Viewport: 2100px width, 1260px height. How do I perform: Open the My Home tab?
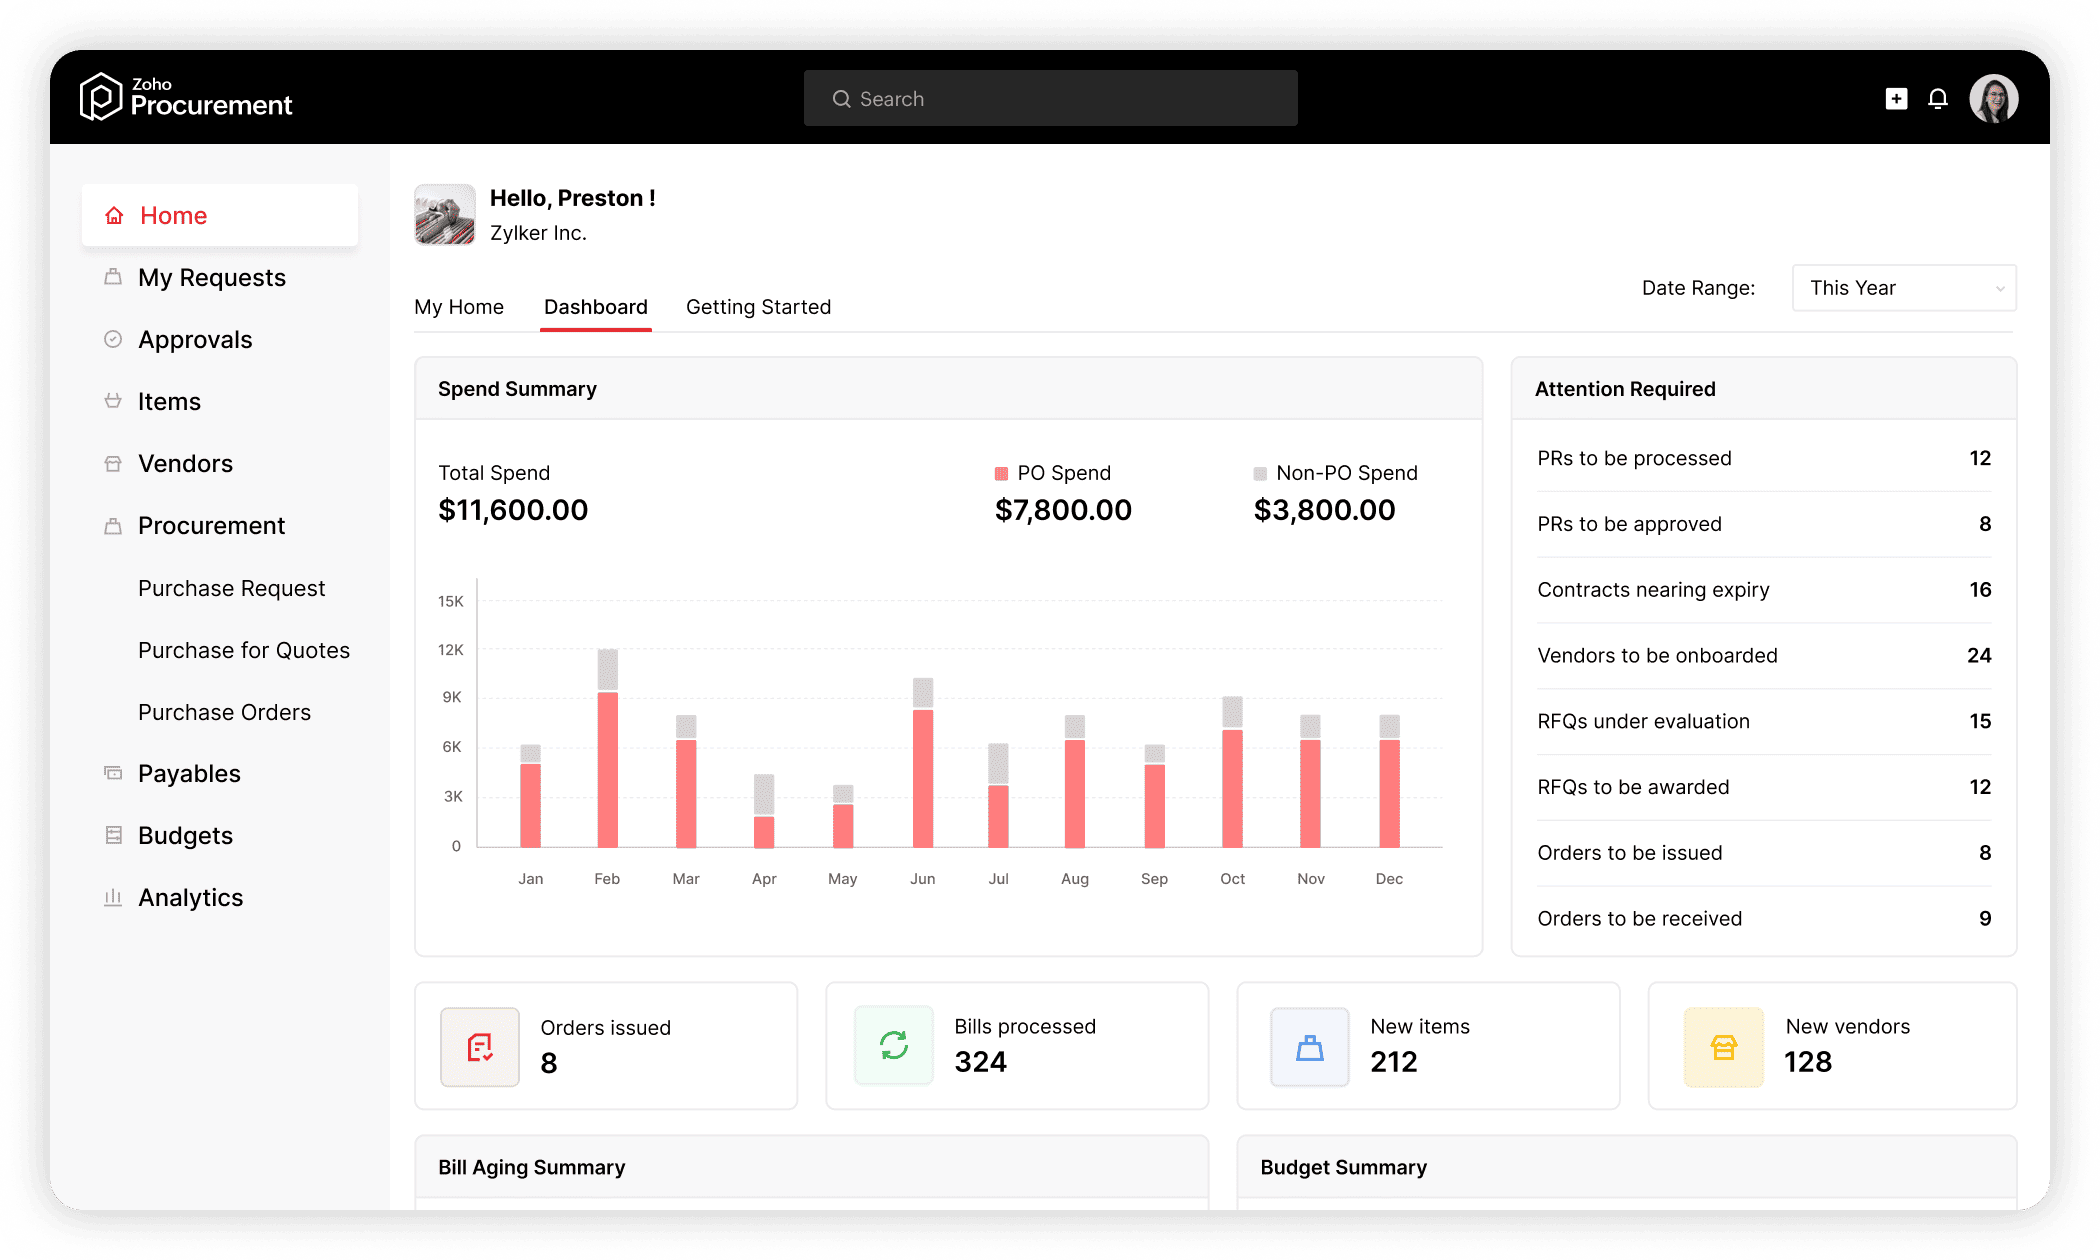click(459, 307)
